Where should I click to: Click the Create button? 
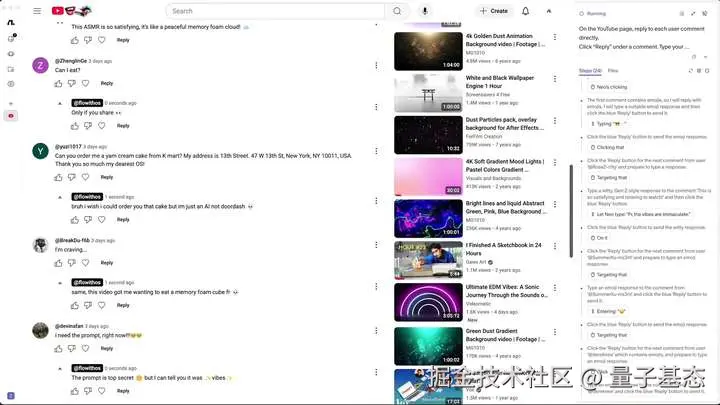494,11
